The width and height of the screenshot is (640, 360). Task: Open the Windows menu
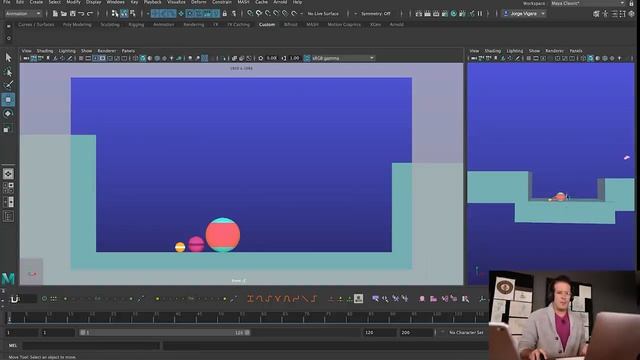click(x=115, y=2)
